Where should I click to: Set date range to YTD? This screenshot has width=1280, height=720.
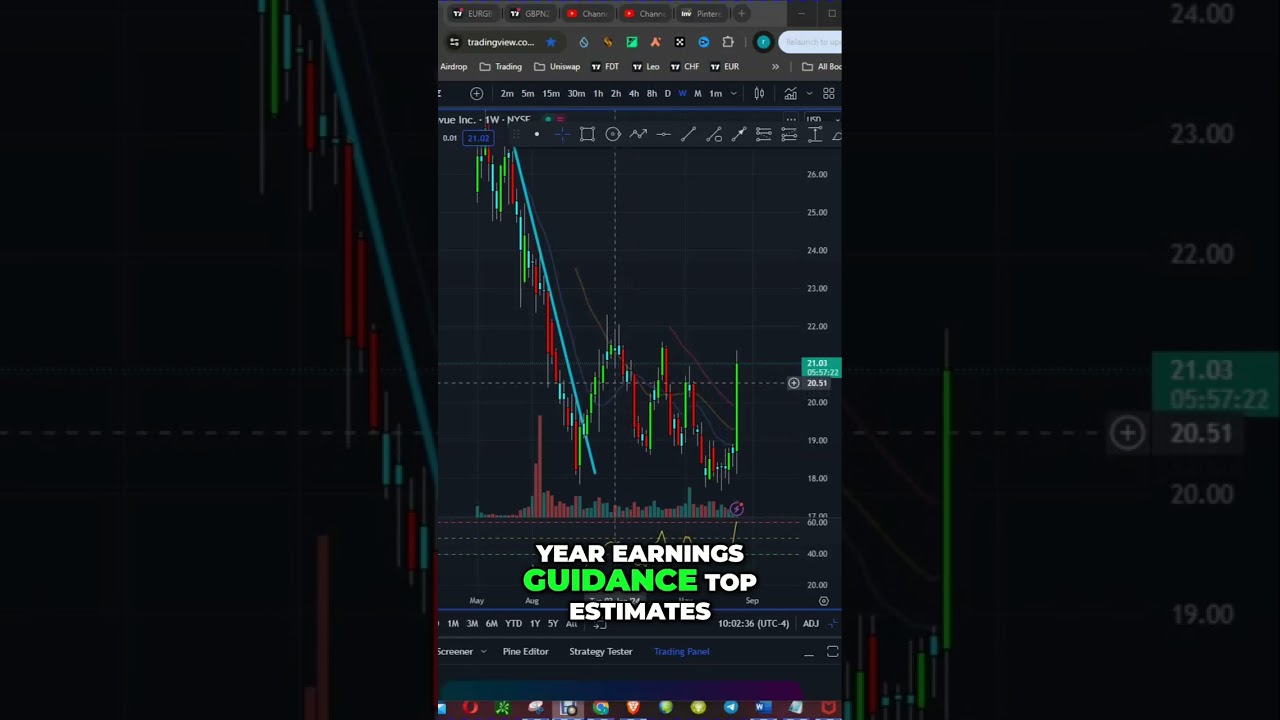pos(513,624)
